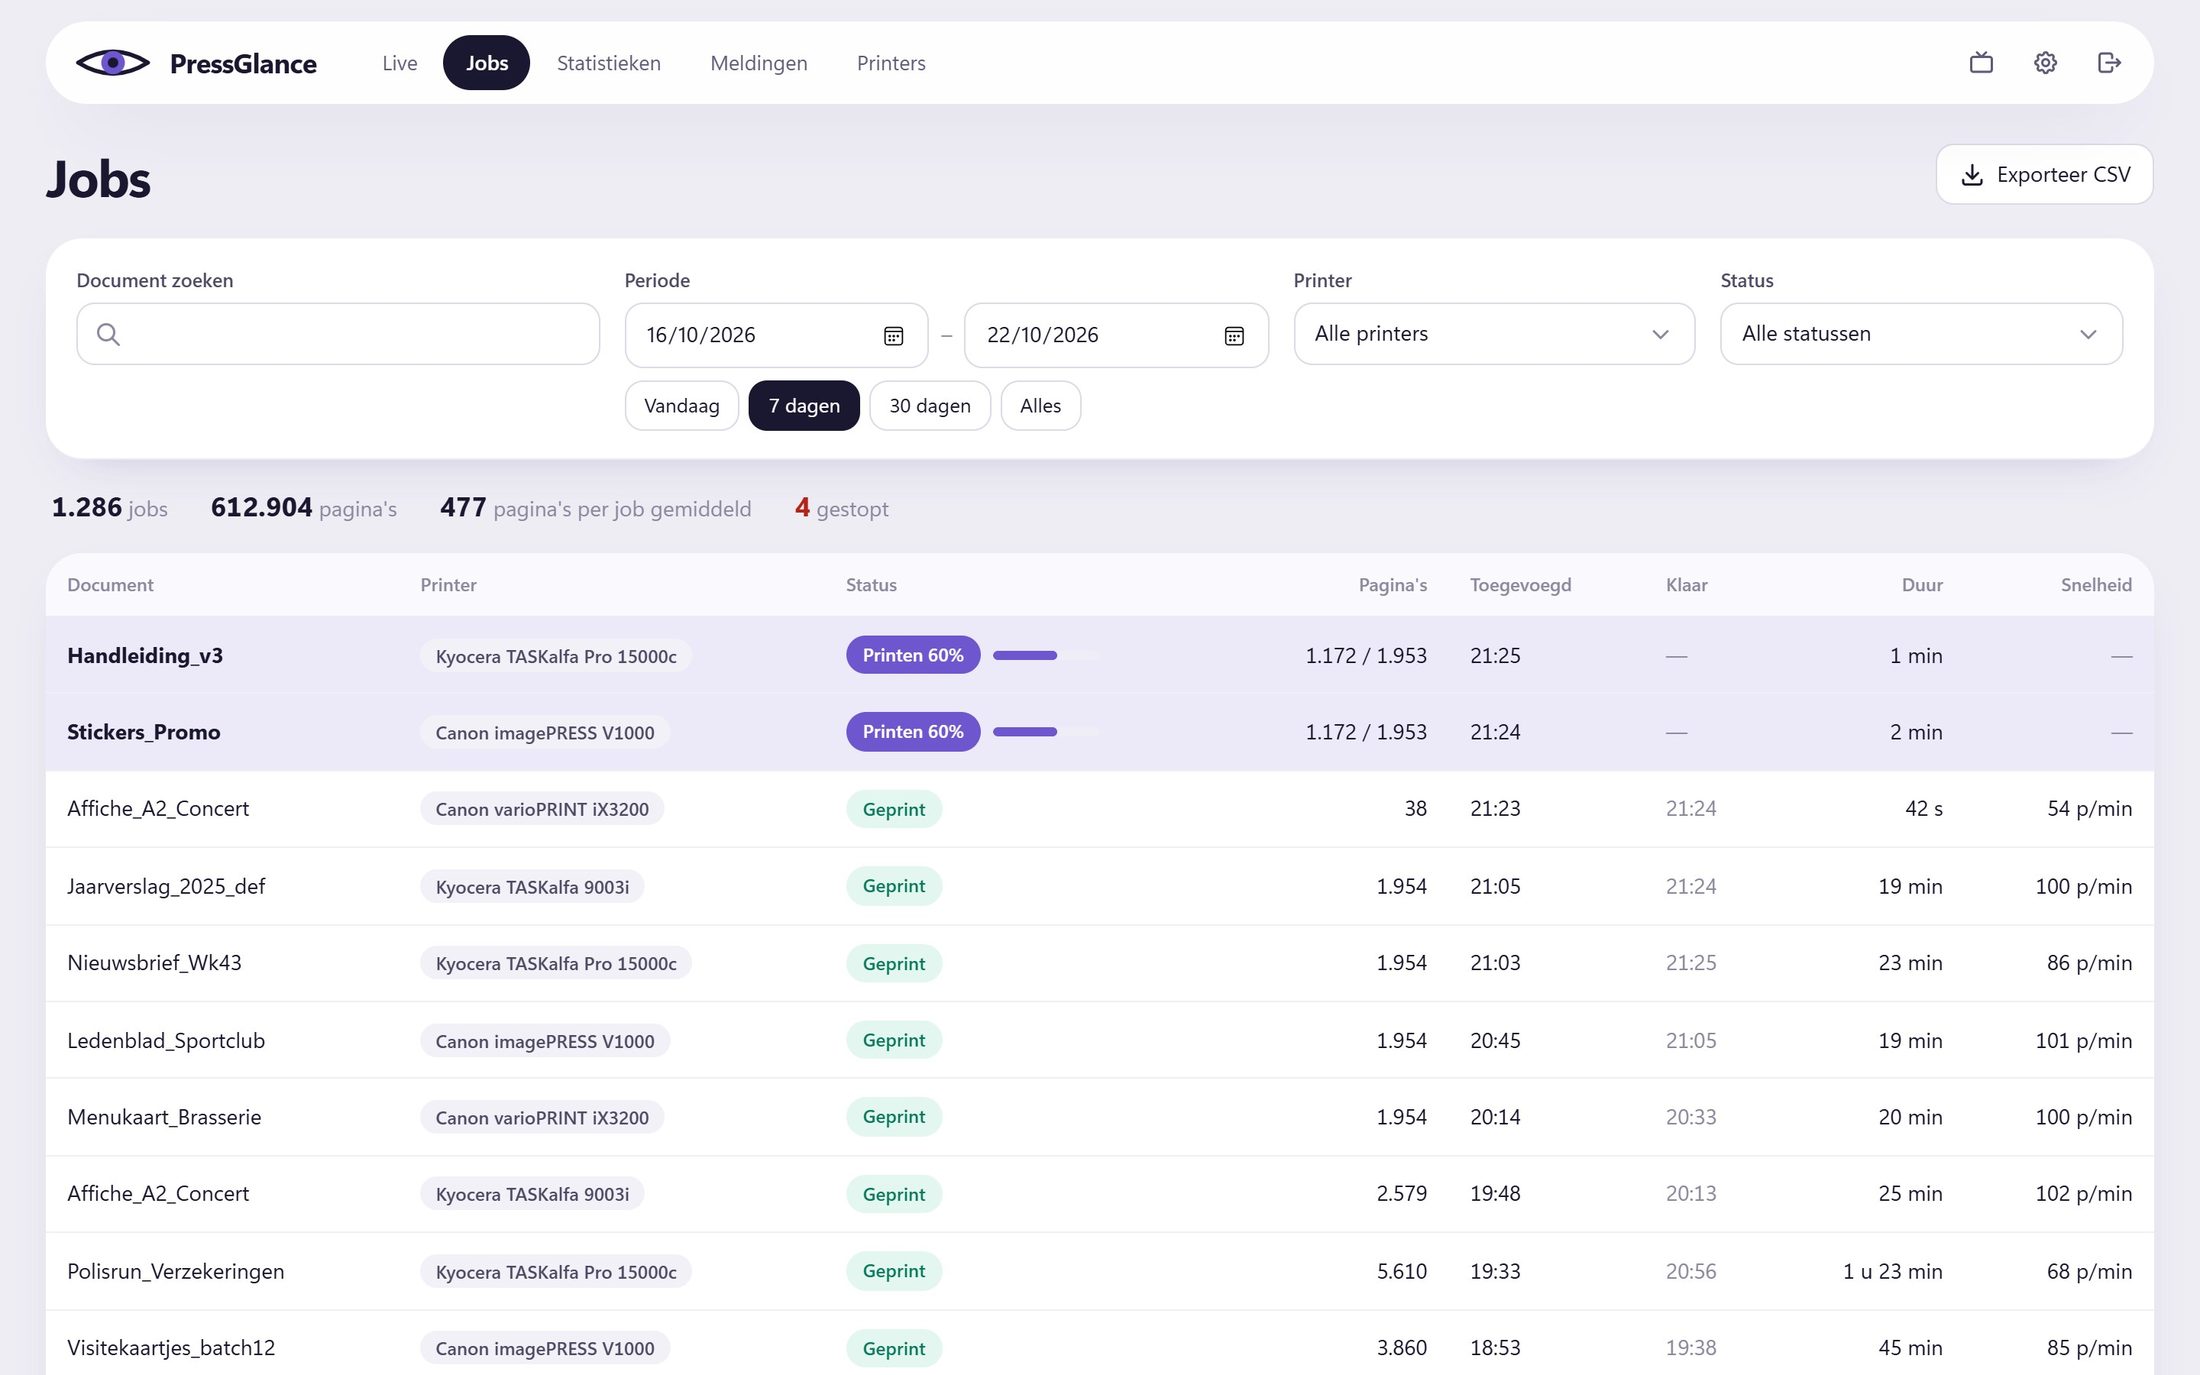
Task: Click the search magnifier icon
Action: click(108, 334)
